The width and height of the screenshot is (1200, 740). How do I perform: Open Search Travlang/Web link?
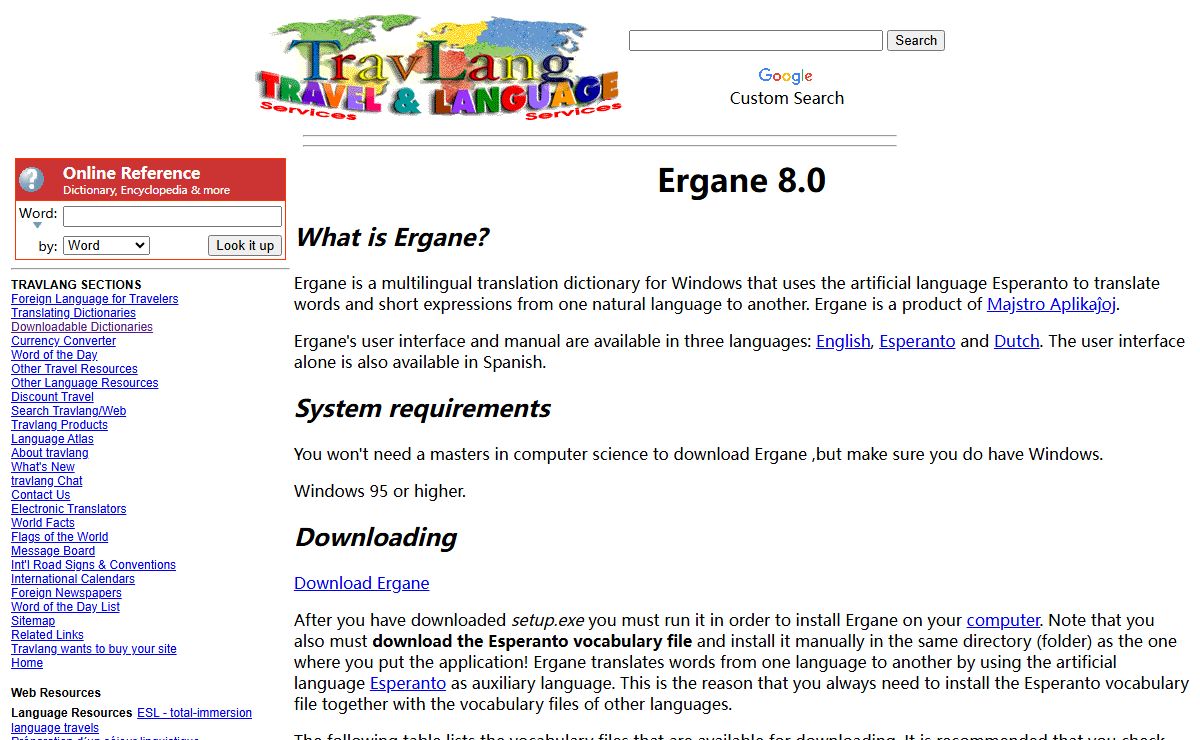point(68,411)
